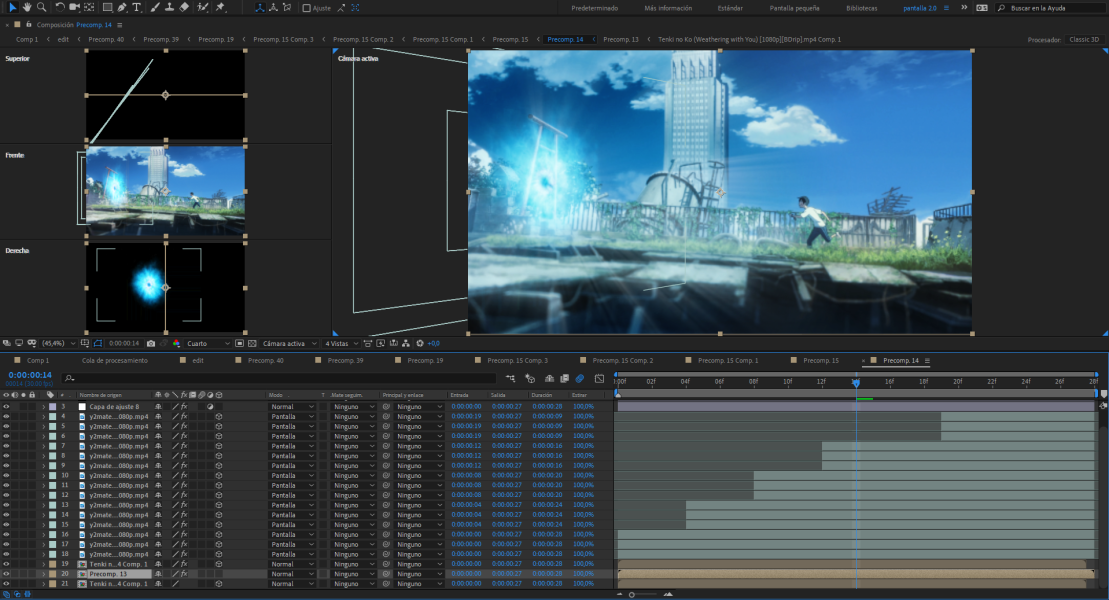Toggle visibility of layer Precomp. 13
Screen dimensions: 1109x600
coord(6,574)
